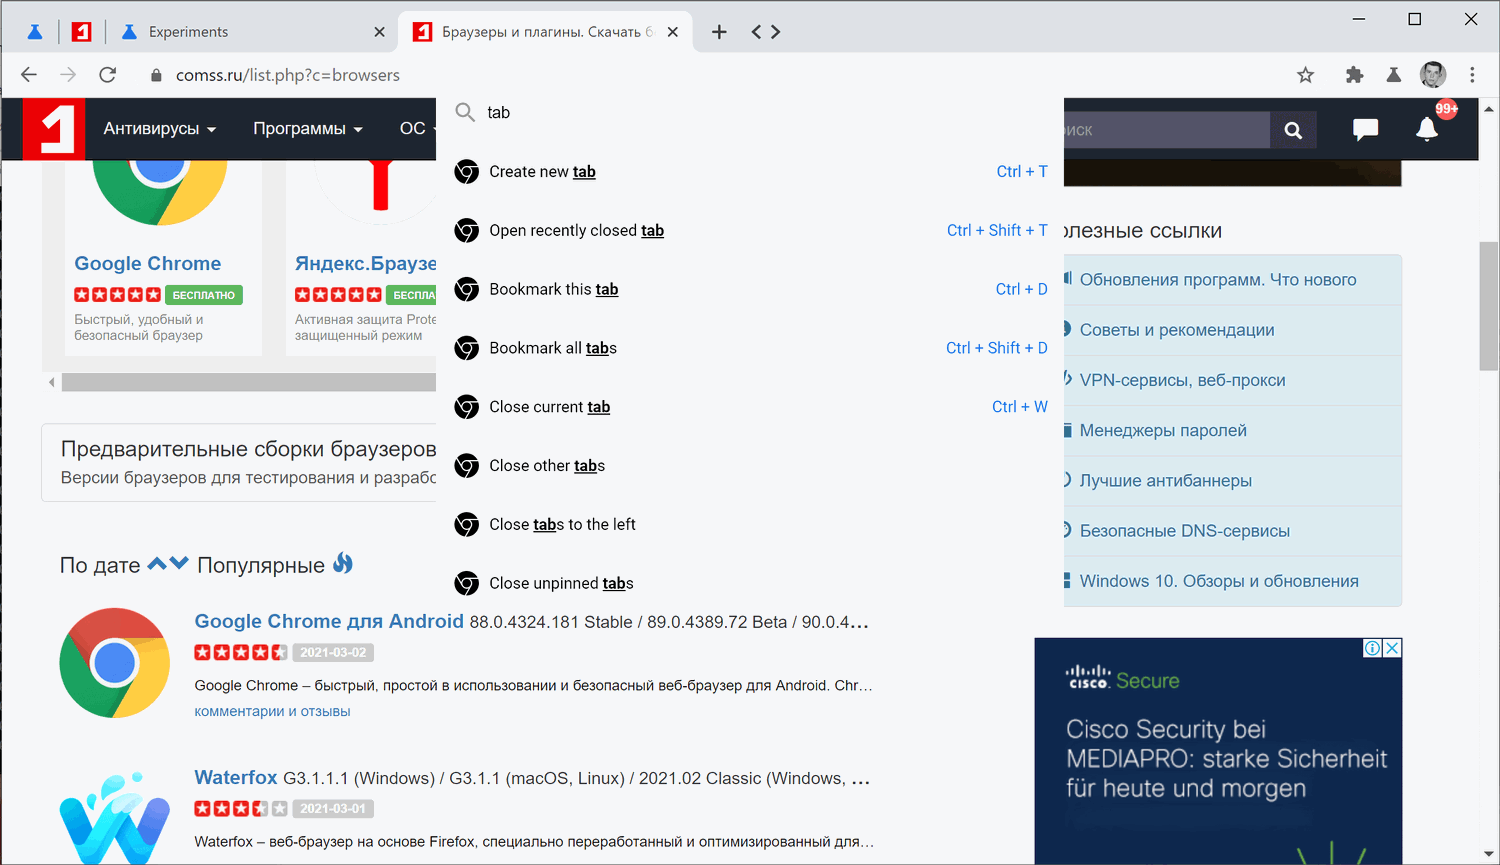Viewport: 1500px width, 865px height.
Task: Bookmark this page with the star icon
Action: (x=1306, y=75)
